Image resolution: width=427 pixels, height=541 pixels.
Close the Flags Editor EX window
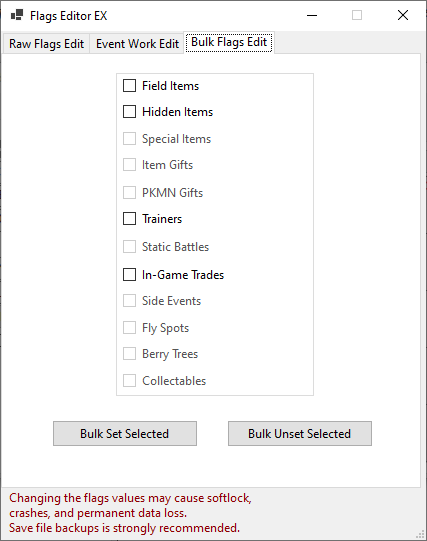[x=403, y=16]
